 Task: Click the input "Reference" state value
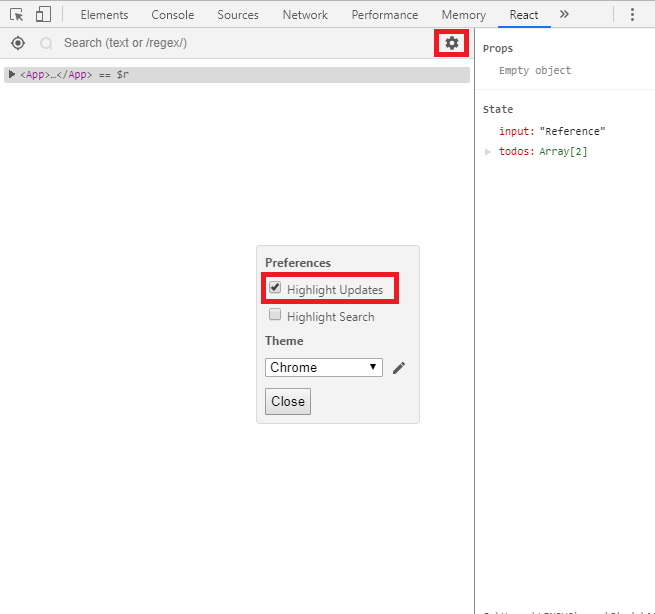click(572, 131)
